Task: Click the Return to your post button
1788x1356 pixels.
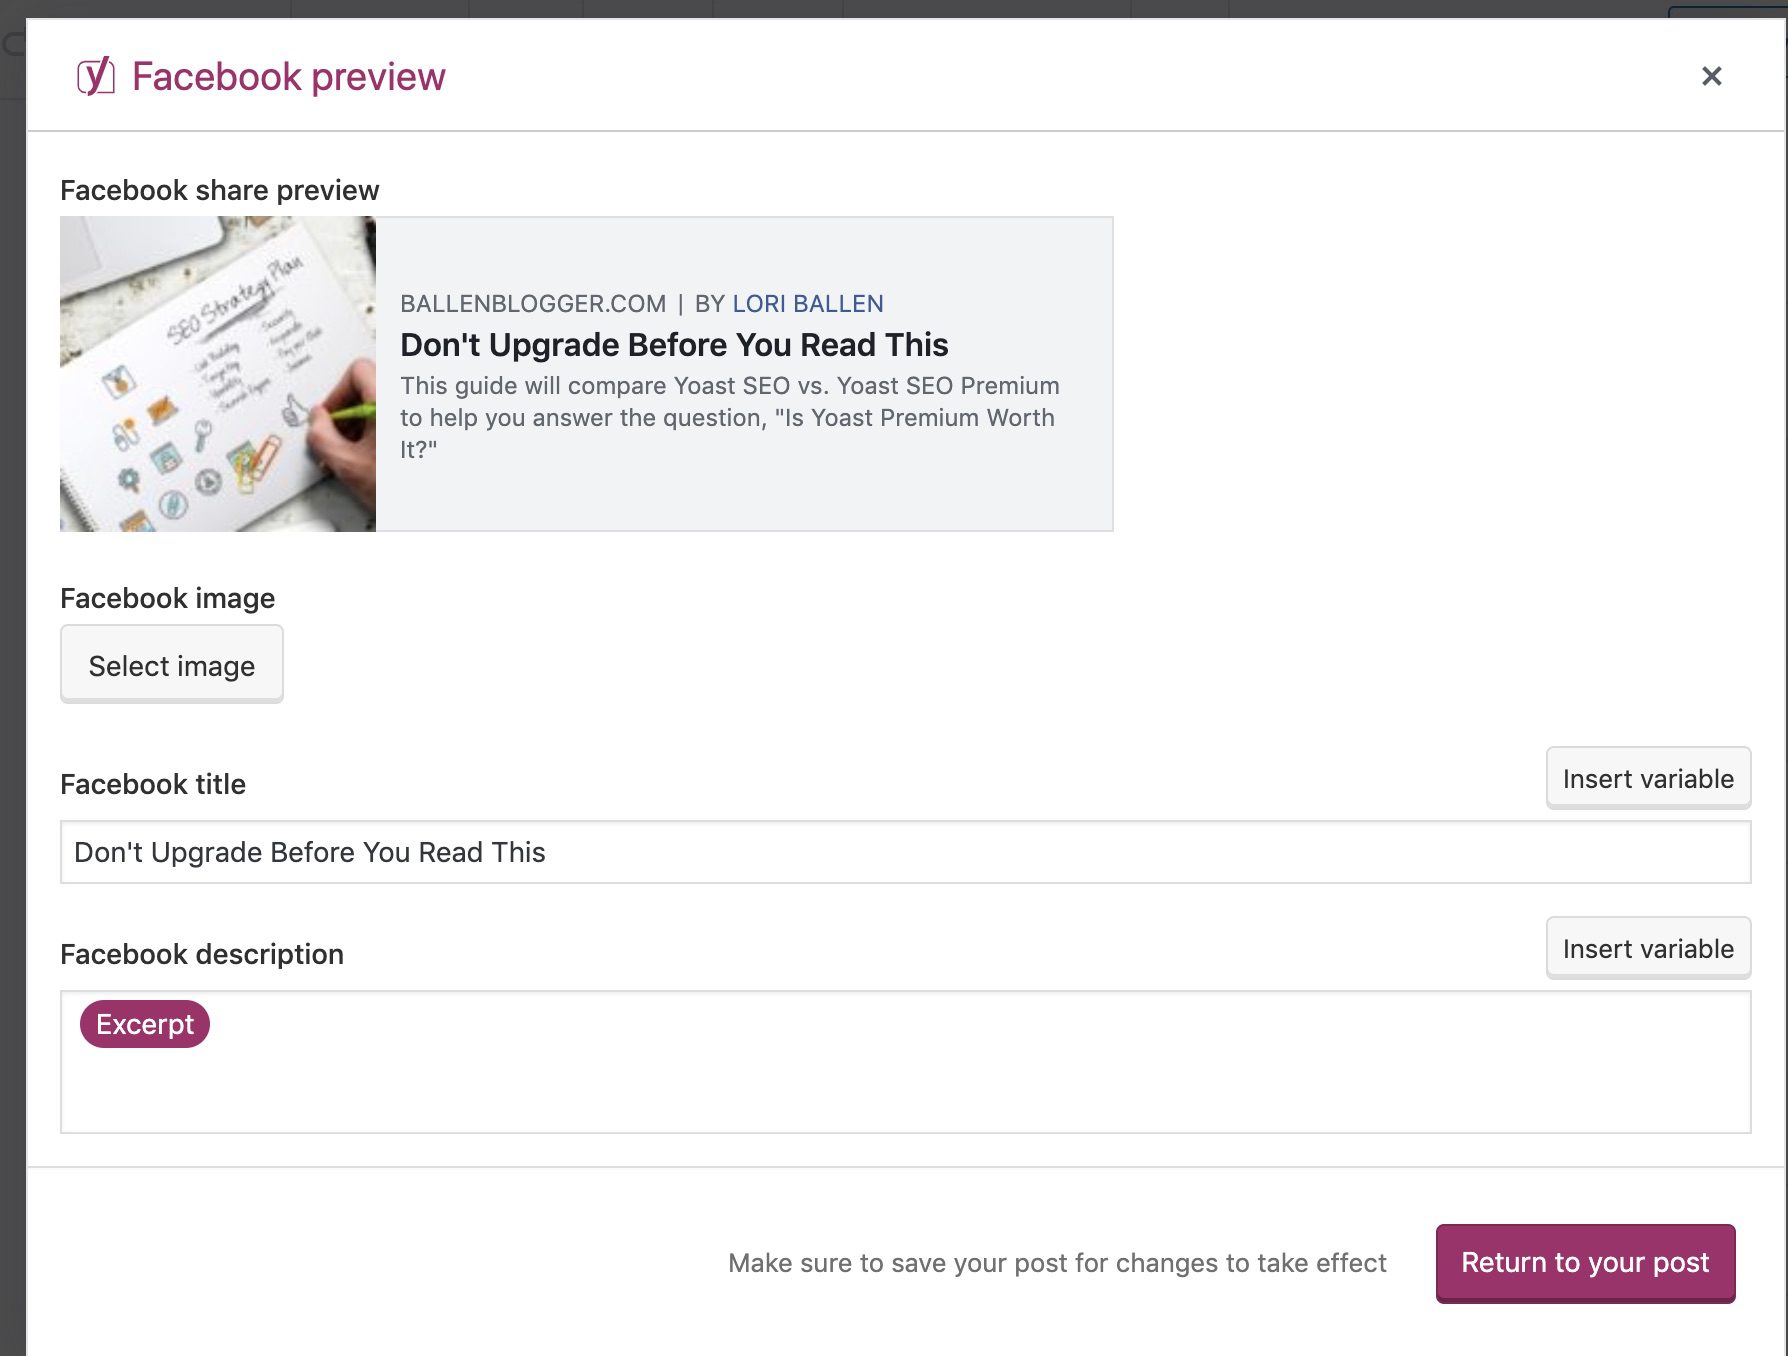Action: 1585,1263
